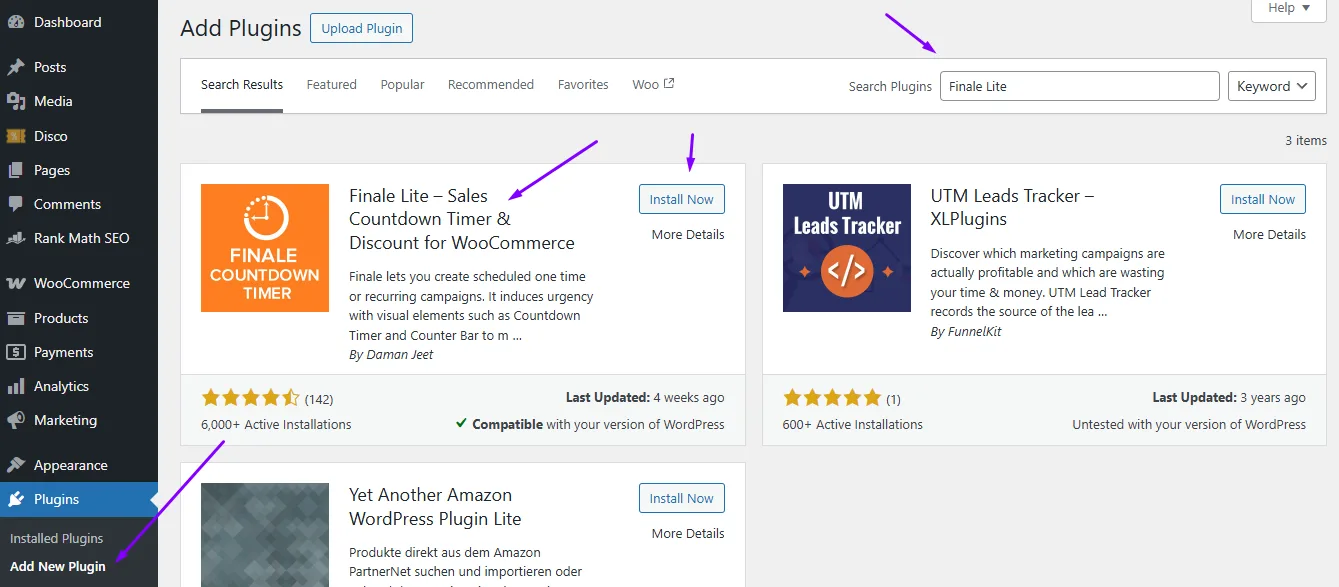The height and width of the screenshot is (587, 1339).
Task: Open UTM Leads Tracker title link
Action: (x=1012, y=207)
